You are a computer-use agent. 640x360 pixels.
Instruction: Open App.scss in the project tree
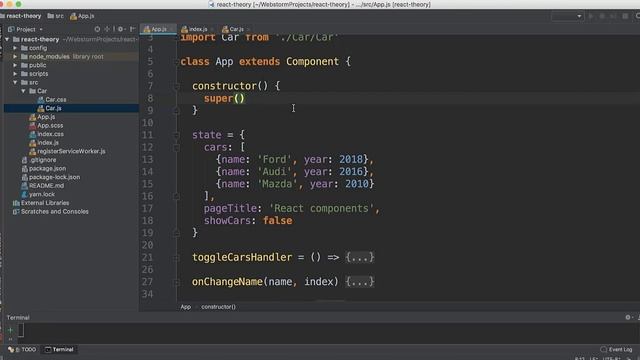[x=50, y=126]
